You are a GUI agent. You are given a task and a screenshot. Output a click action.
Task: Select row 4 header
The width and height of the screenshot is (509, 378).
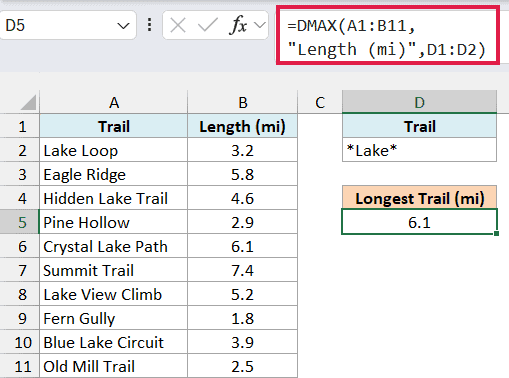20,198
